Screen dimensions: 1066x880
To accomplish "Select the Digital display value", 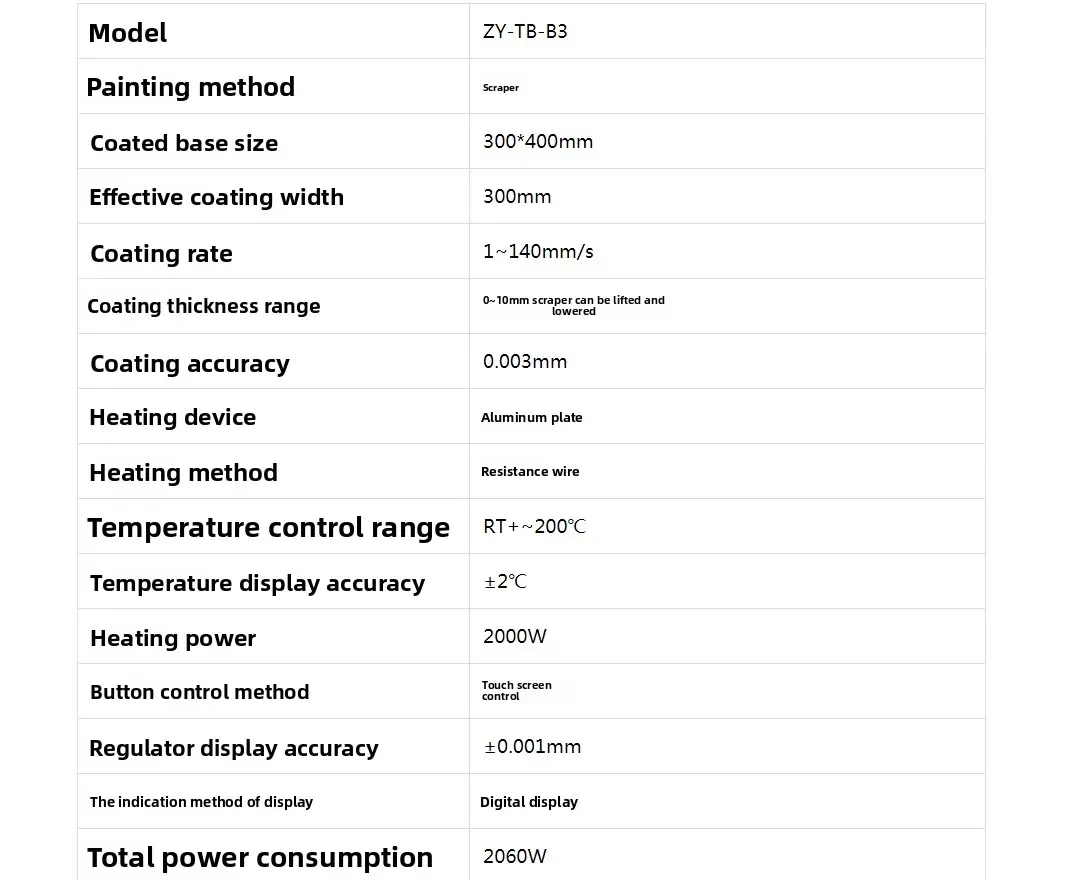I will (x=529, y=802).
